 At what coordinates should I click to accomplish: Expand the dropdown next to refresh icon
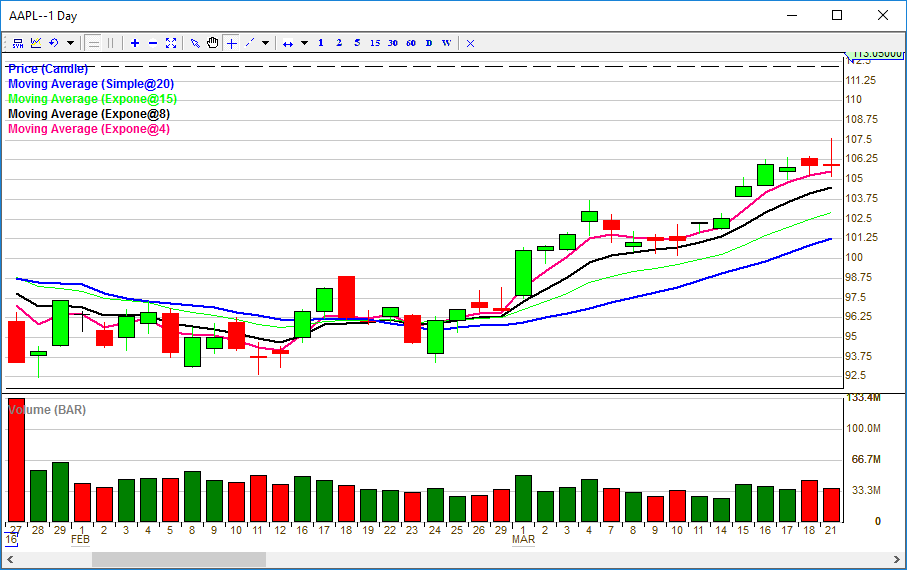click(x=70, y=43)
